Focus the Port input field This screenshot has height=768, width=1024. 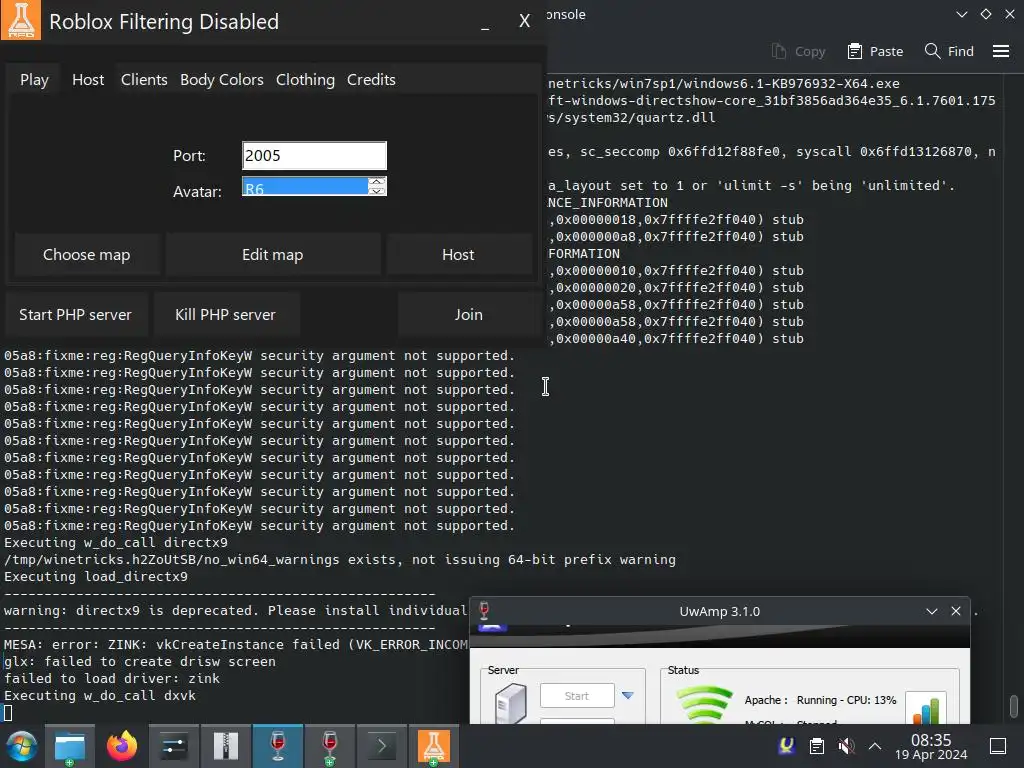314,155
